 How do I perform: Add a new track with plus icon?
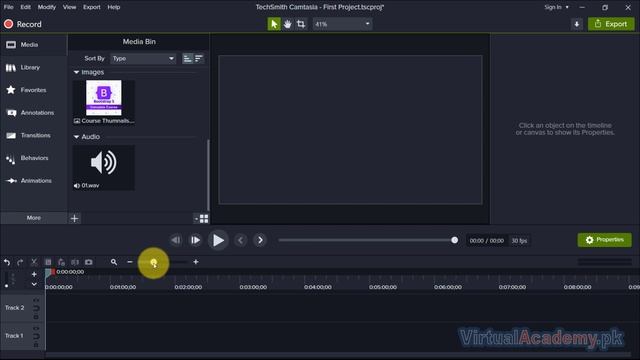34,274
